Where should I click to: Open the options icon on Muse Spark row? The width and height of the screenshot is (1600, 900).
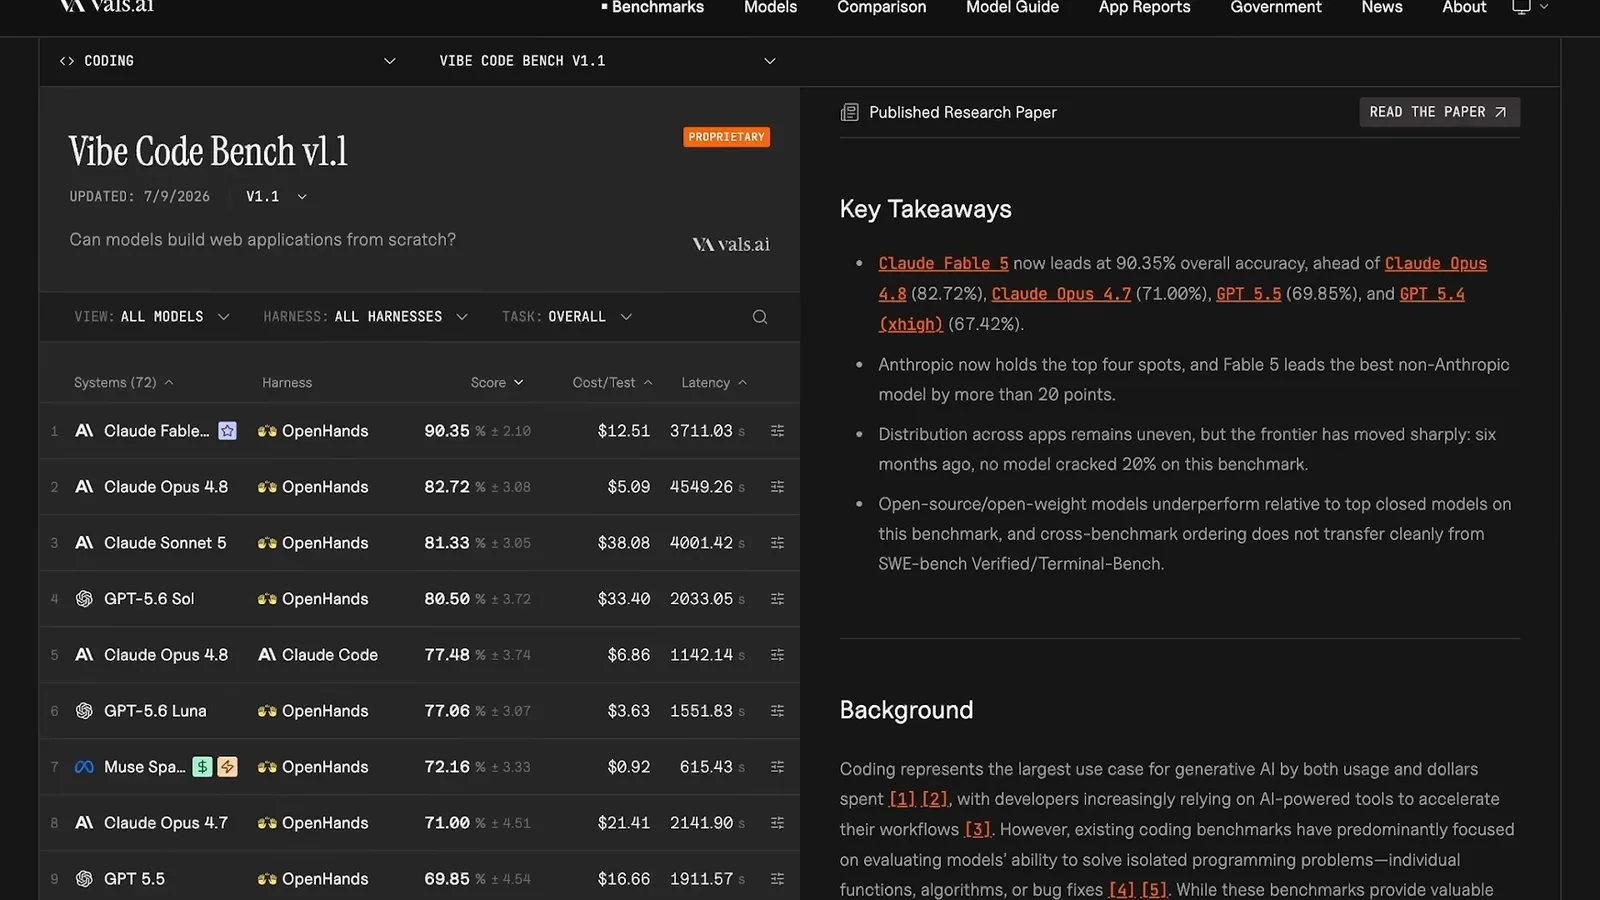pyautogui.click(x=777, y=767)
